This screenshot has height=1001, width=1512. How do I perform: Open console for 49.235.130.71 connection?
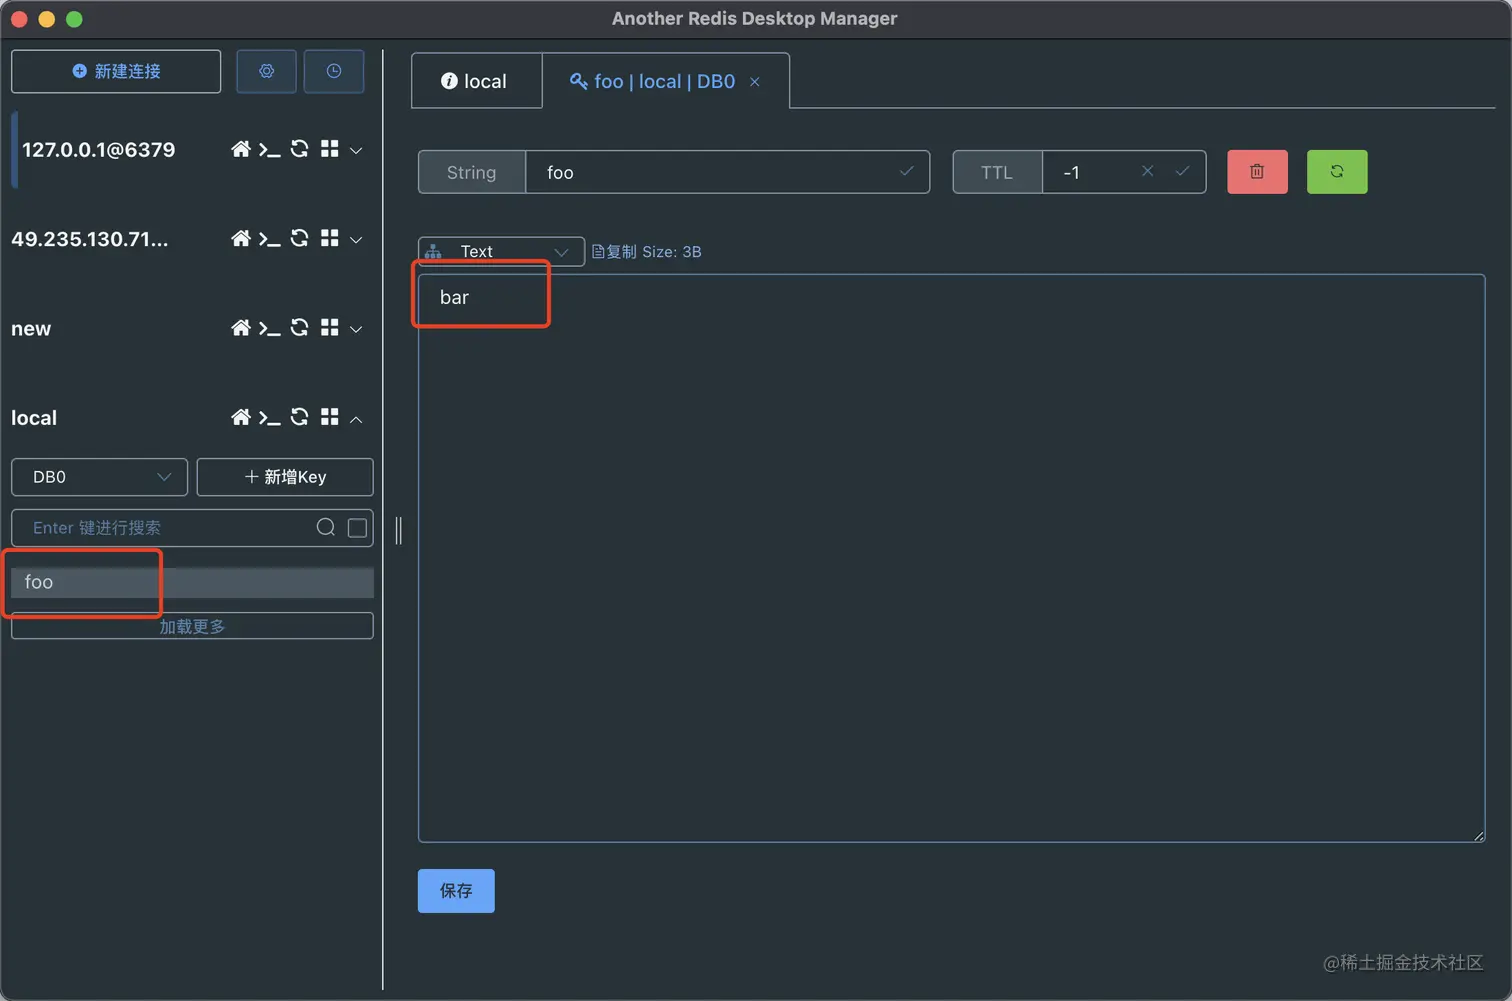coord(269,239)
